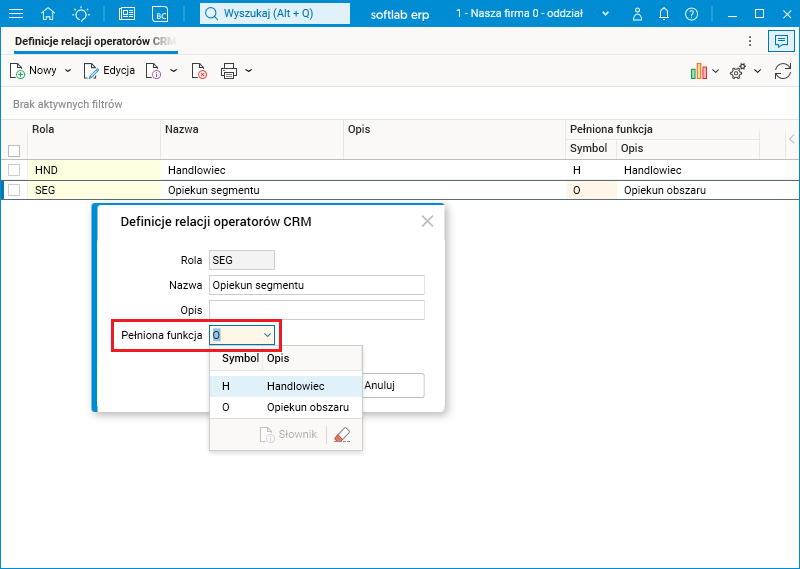This screenshot has height=569, width=800.
Task: Open the notifications bell
Action: pyautogui.click(x=664, y=14)
